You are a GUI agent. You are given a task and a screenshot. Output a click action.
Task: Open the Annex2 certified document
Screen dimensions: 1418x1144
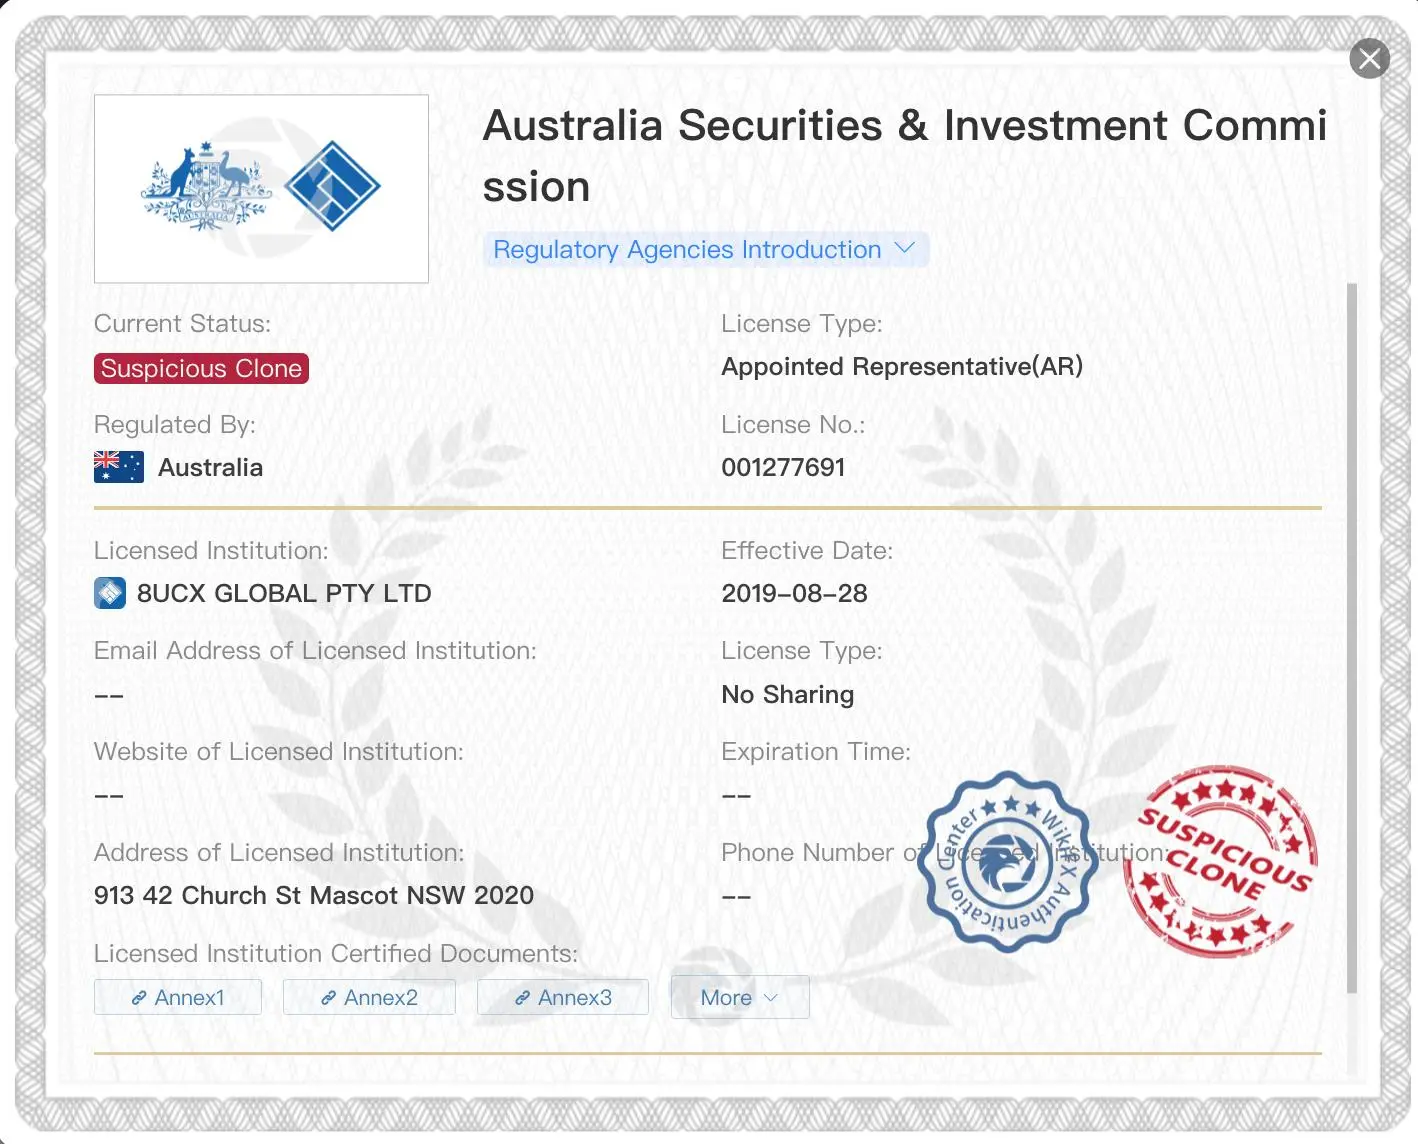369,997
